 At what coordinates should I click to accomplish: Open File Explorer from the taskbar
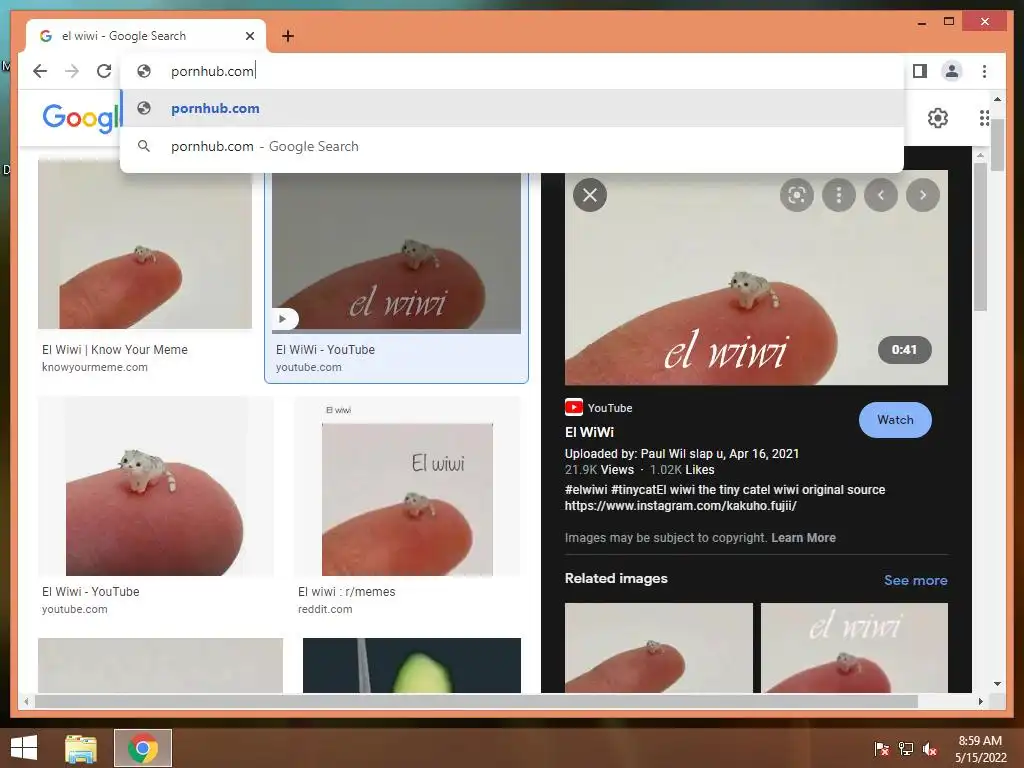pyautogui.click(x=81, y=748)
